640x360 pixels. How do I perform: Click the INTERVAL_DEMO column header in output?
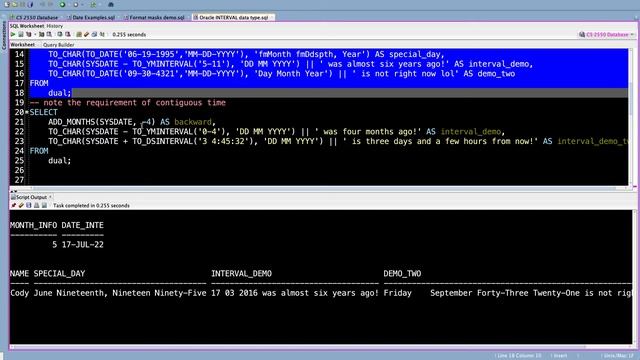pos(241,273)
